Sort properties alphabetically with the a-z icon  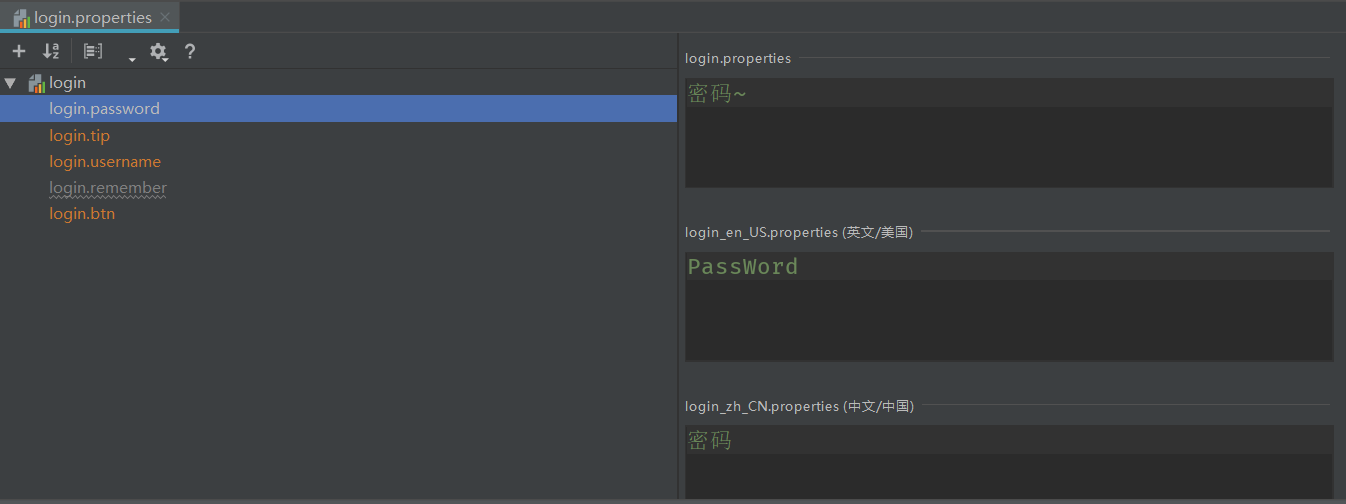[x=51, y=51]
